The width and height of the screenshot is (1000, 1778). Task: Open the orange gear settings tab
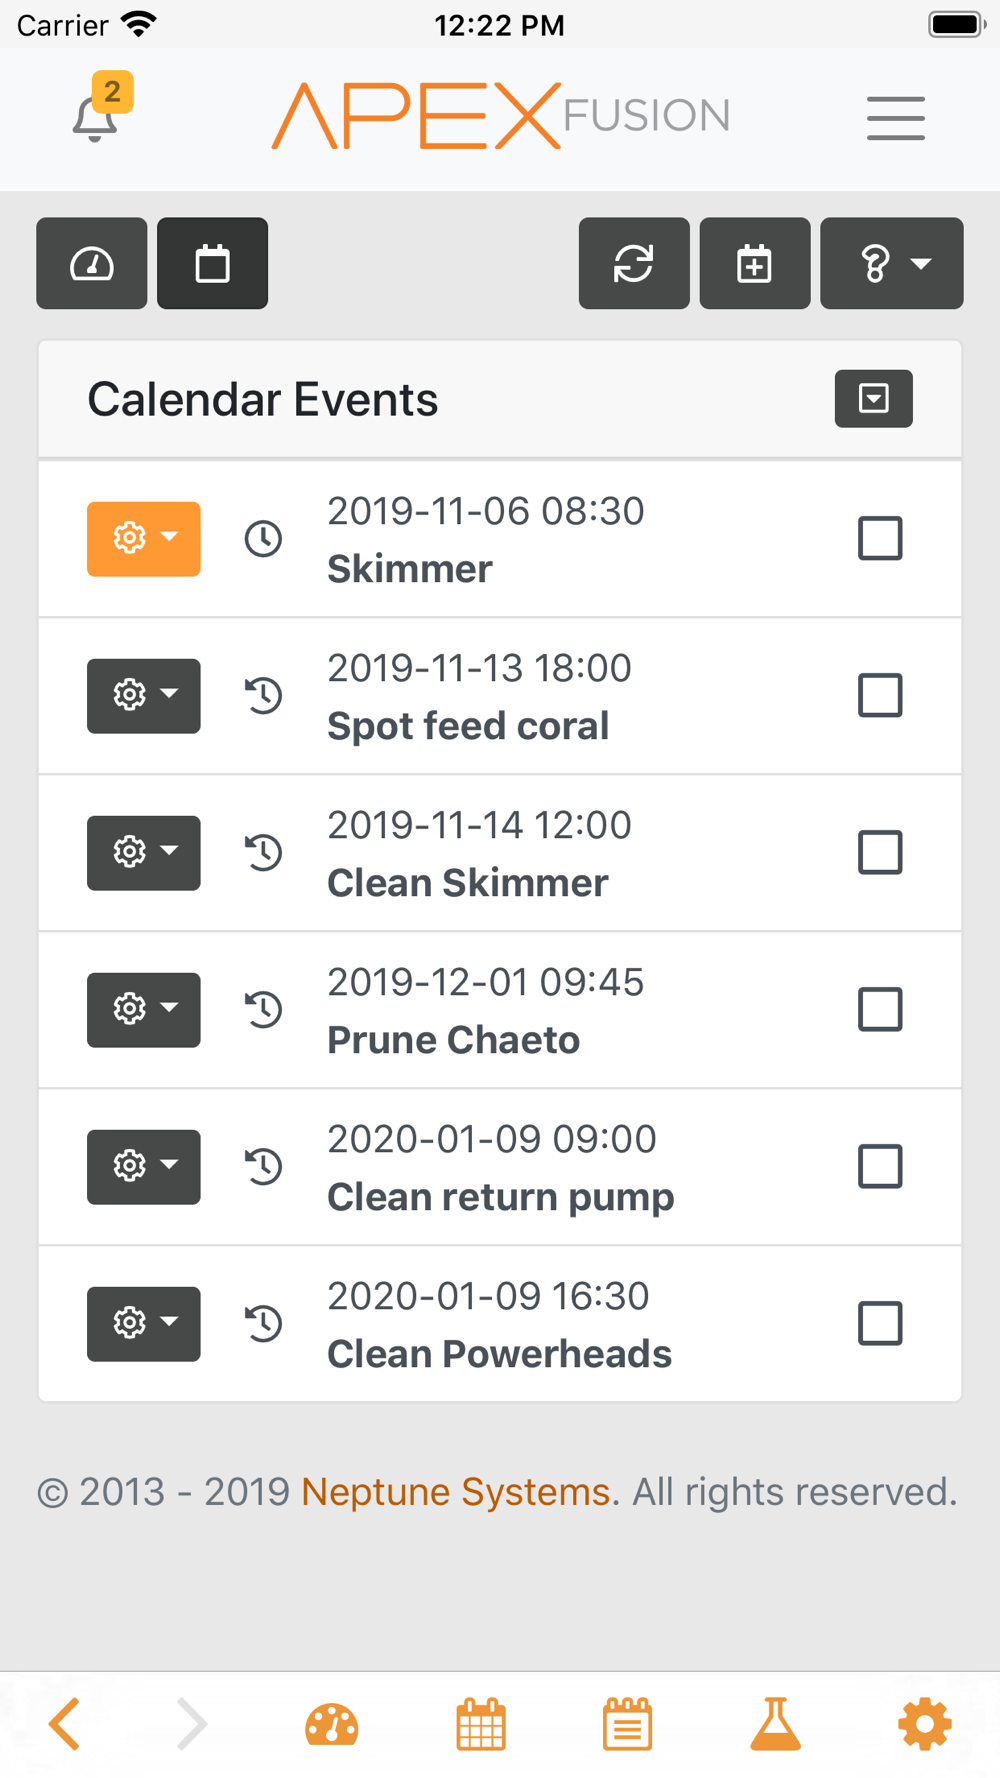coord(925,1724)
